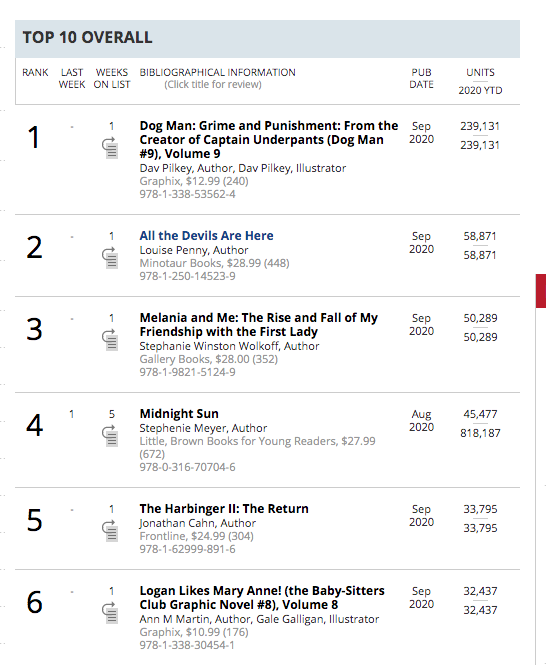Click the Rank column header
The image size is (546, 665).
35,73
